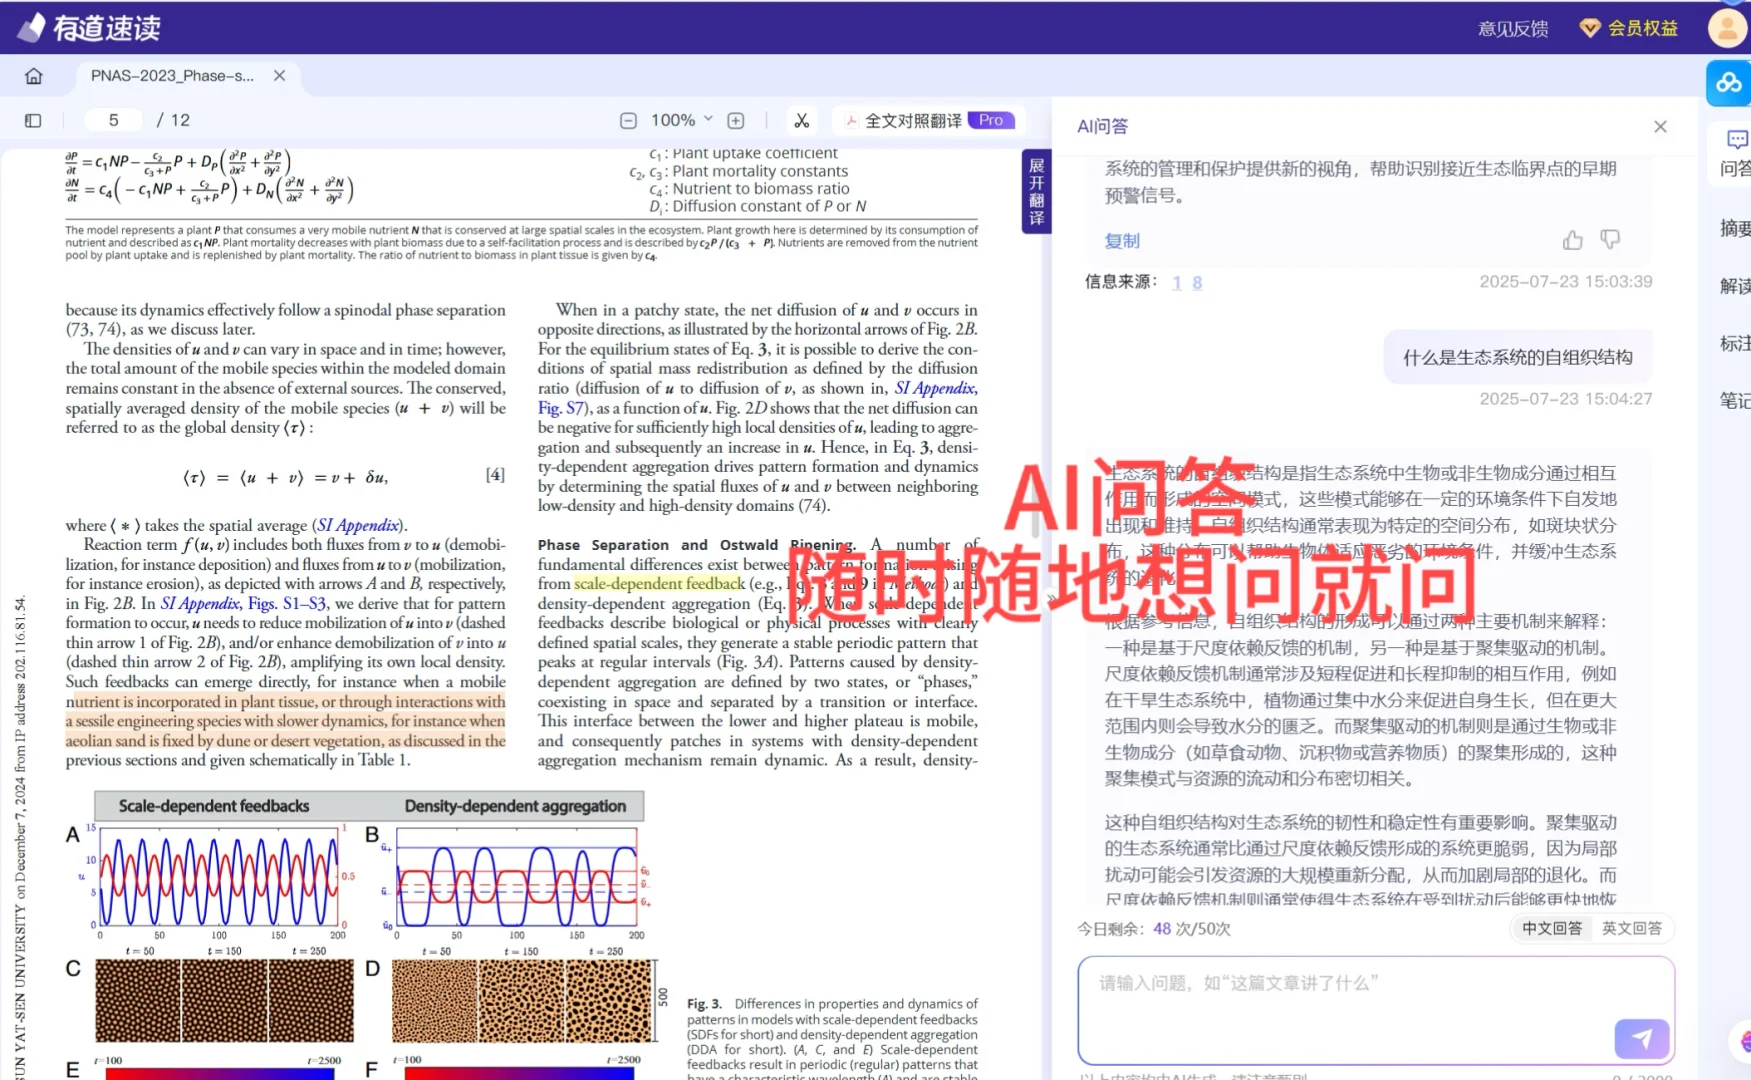Expand the 展开翻译 translation drawer
1751x1080 pixels.
coord(1035,193)
